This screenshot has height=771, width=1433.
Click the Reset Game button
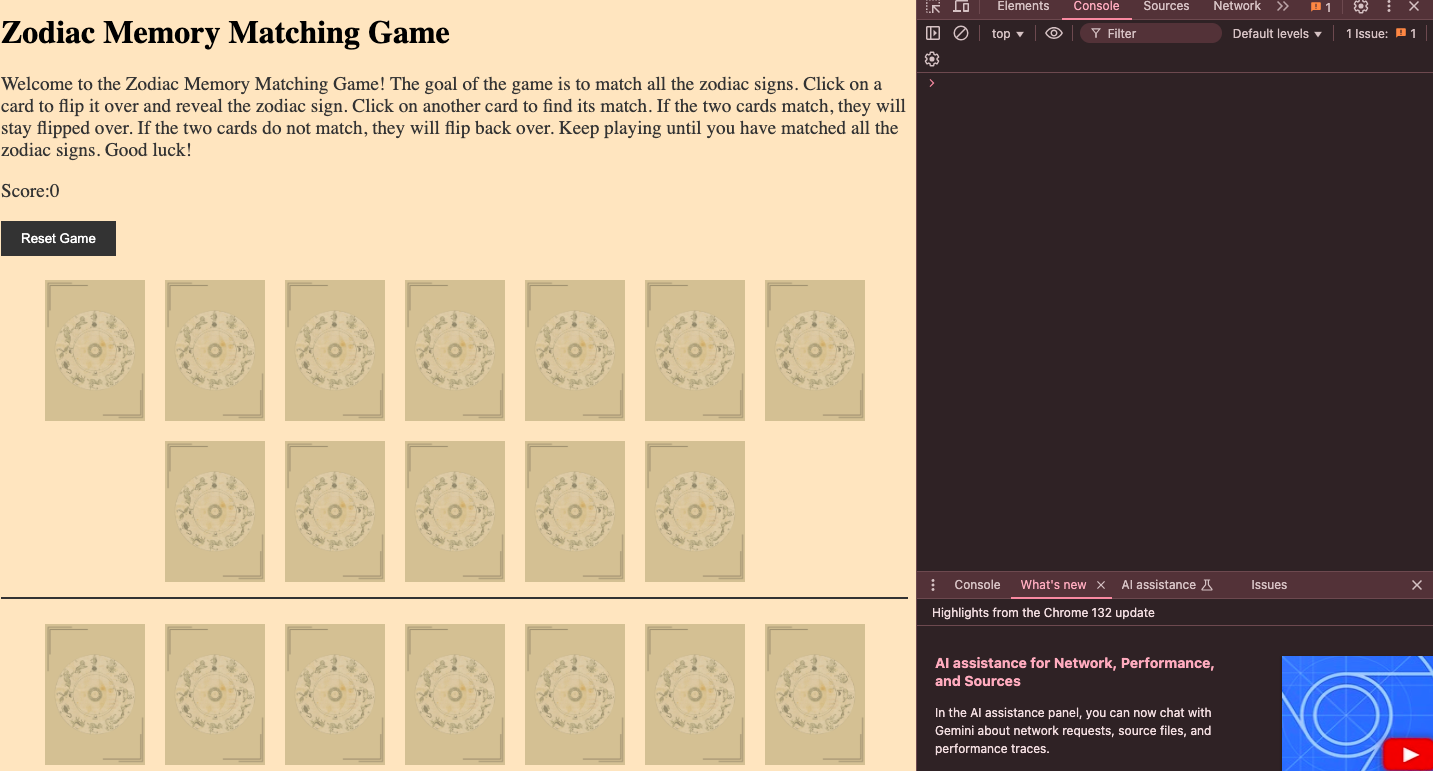coord(58,238)
